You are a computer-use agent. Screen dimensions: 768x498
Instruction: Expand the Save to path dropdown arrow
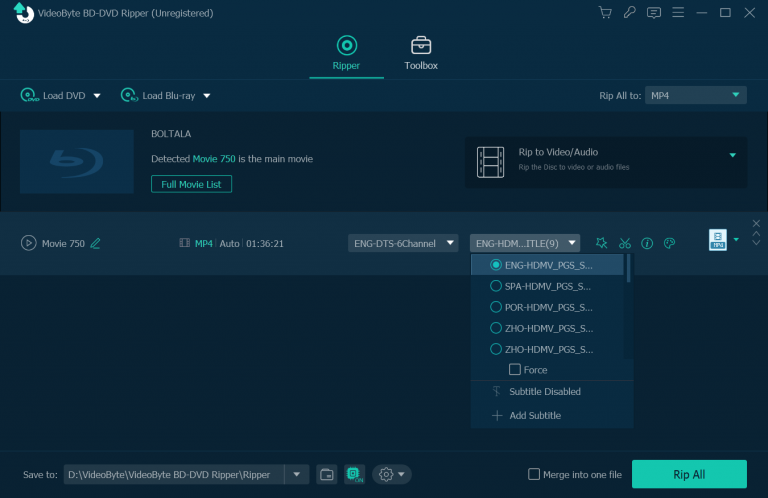296,474
